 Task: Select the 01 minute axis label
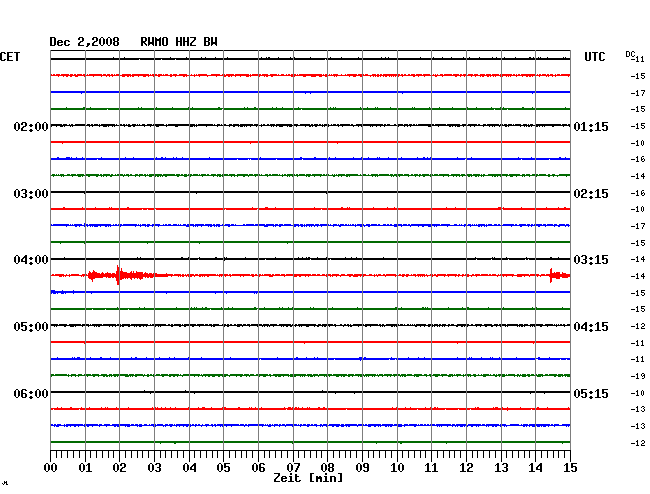[x=85, y=467]
